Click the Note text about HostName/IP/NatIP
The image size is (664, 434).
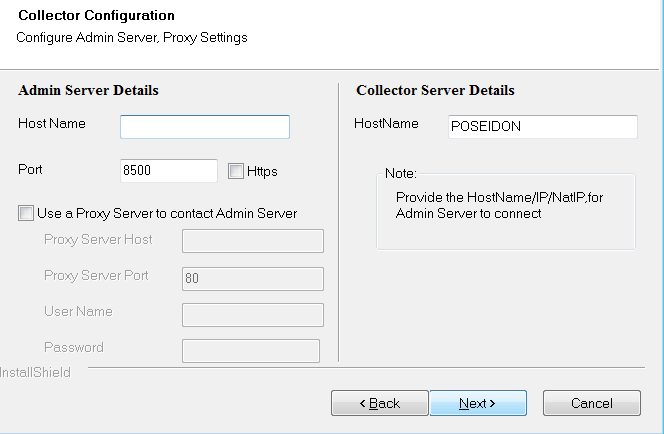tap(500, 205)
